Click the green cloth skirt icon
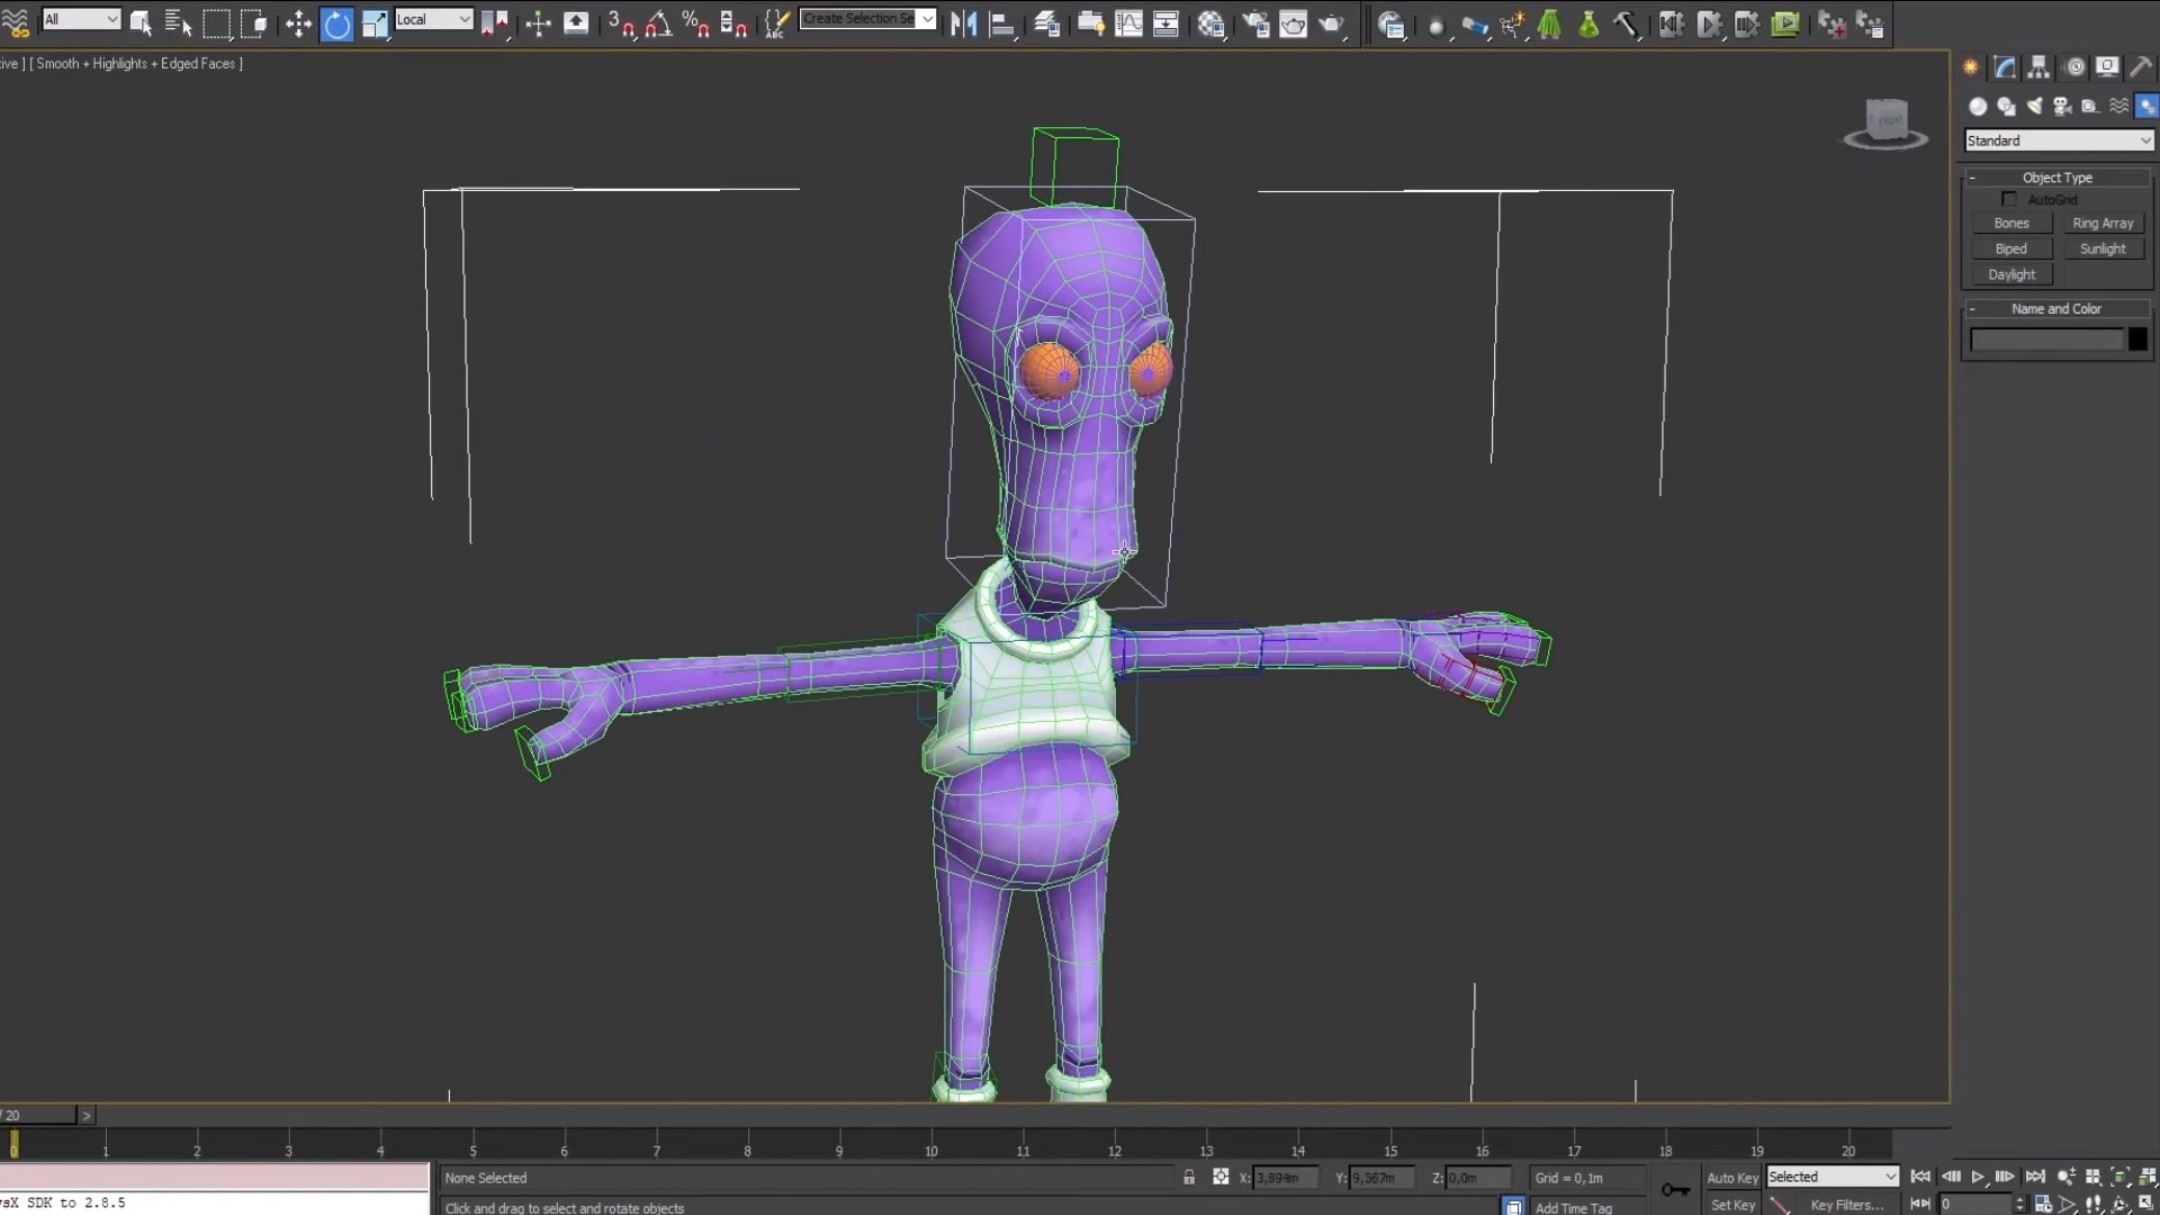Screen dimensions: 2160x1215 (1549, 23)
